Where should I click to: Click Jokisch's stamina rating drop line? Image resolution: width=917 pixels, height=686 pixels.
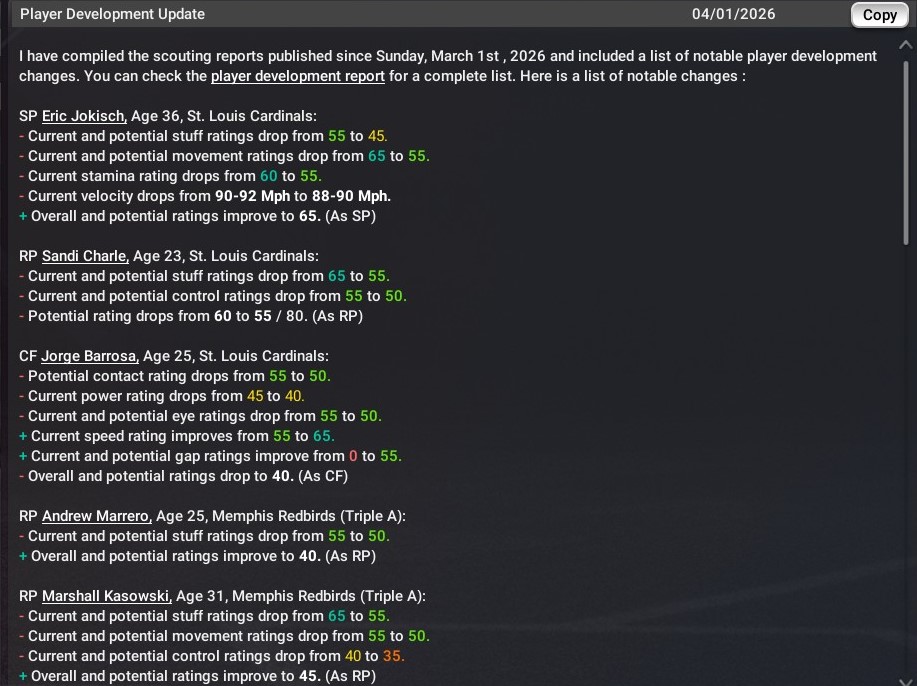point(168,176)
